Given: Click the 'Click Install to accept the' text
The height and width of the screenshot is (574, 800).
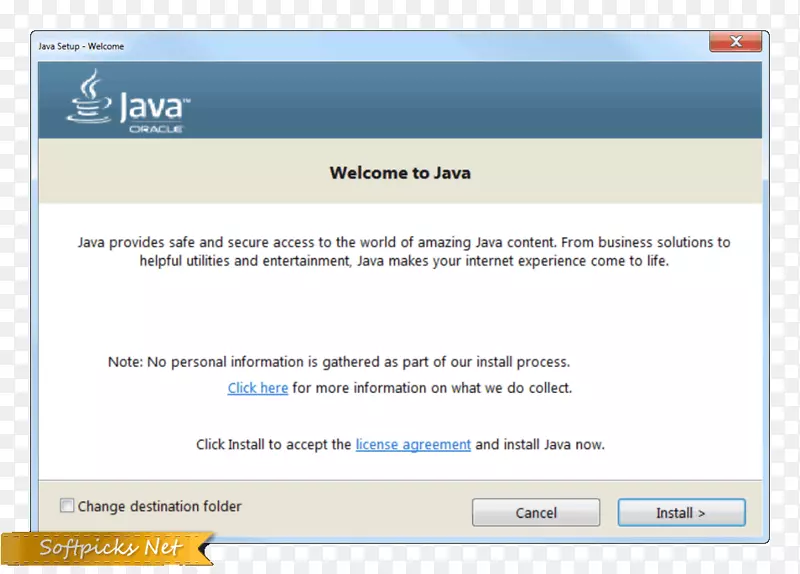Looking at the screenshot, I should click(x=273, y=445).
